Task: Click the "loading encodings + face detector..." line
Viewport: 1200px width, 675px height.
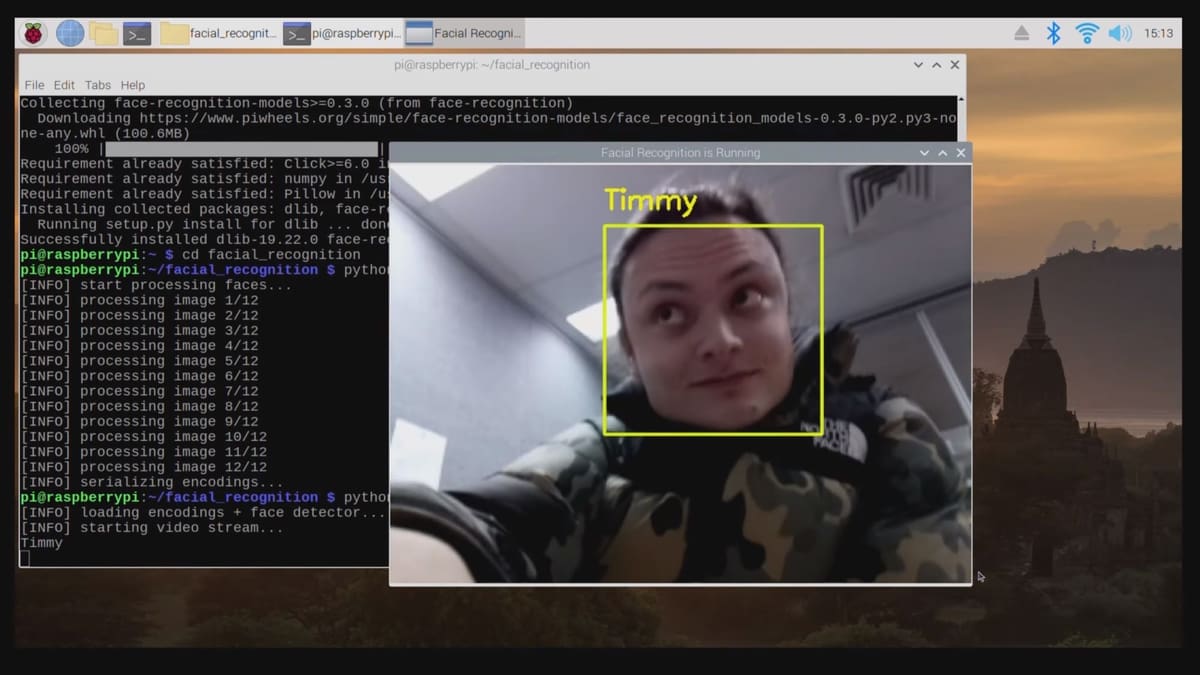Action: point(203,512)
